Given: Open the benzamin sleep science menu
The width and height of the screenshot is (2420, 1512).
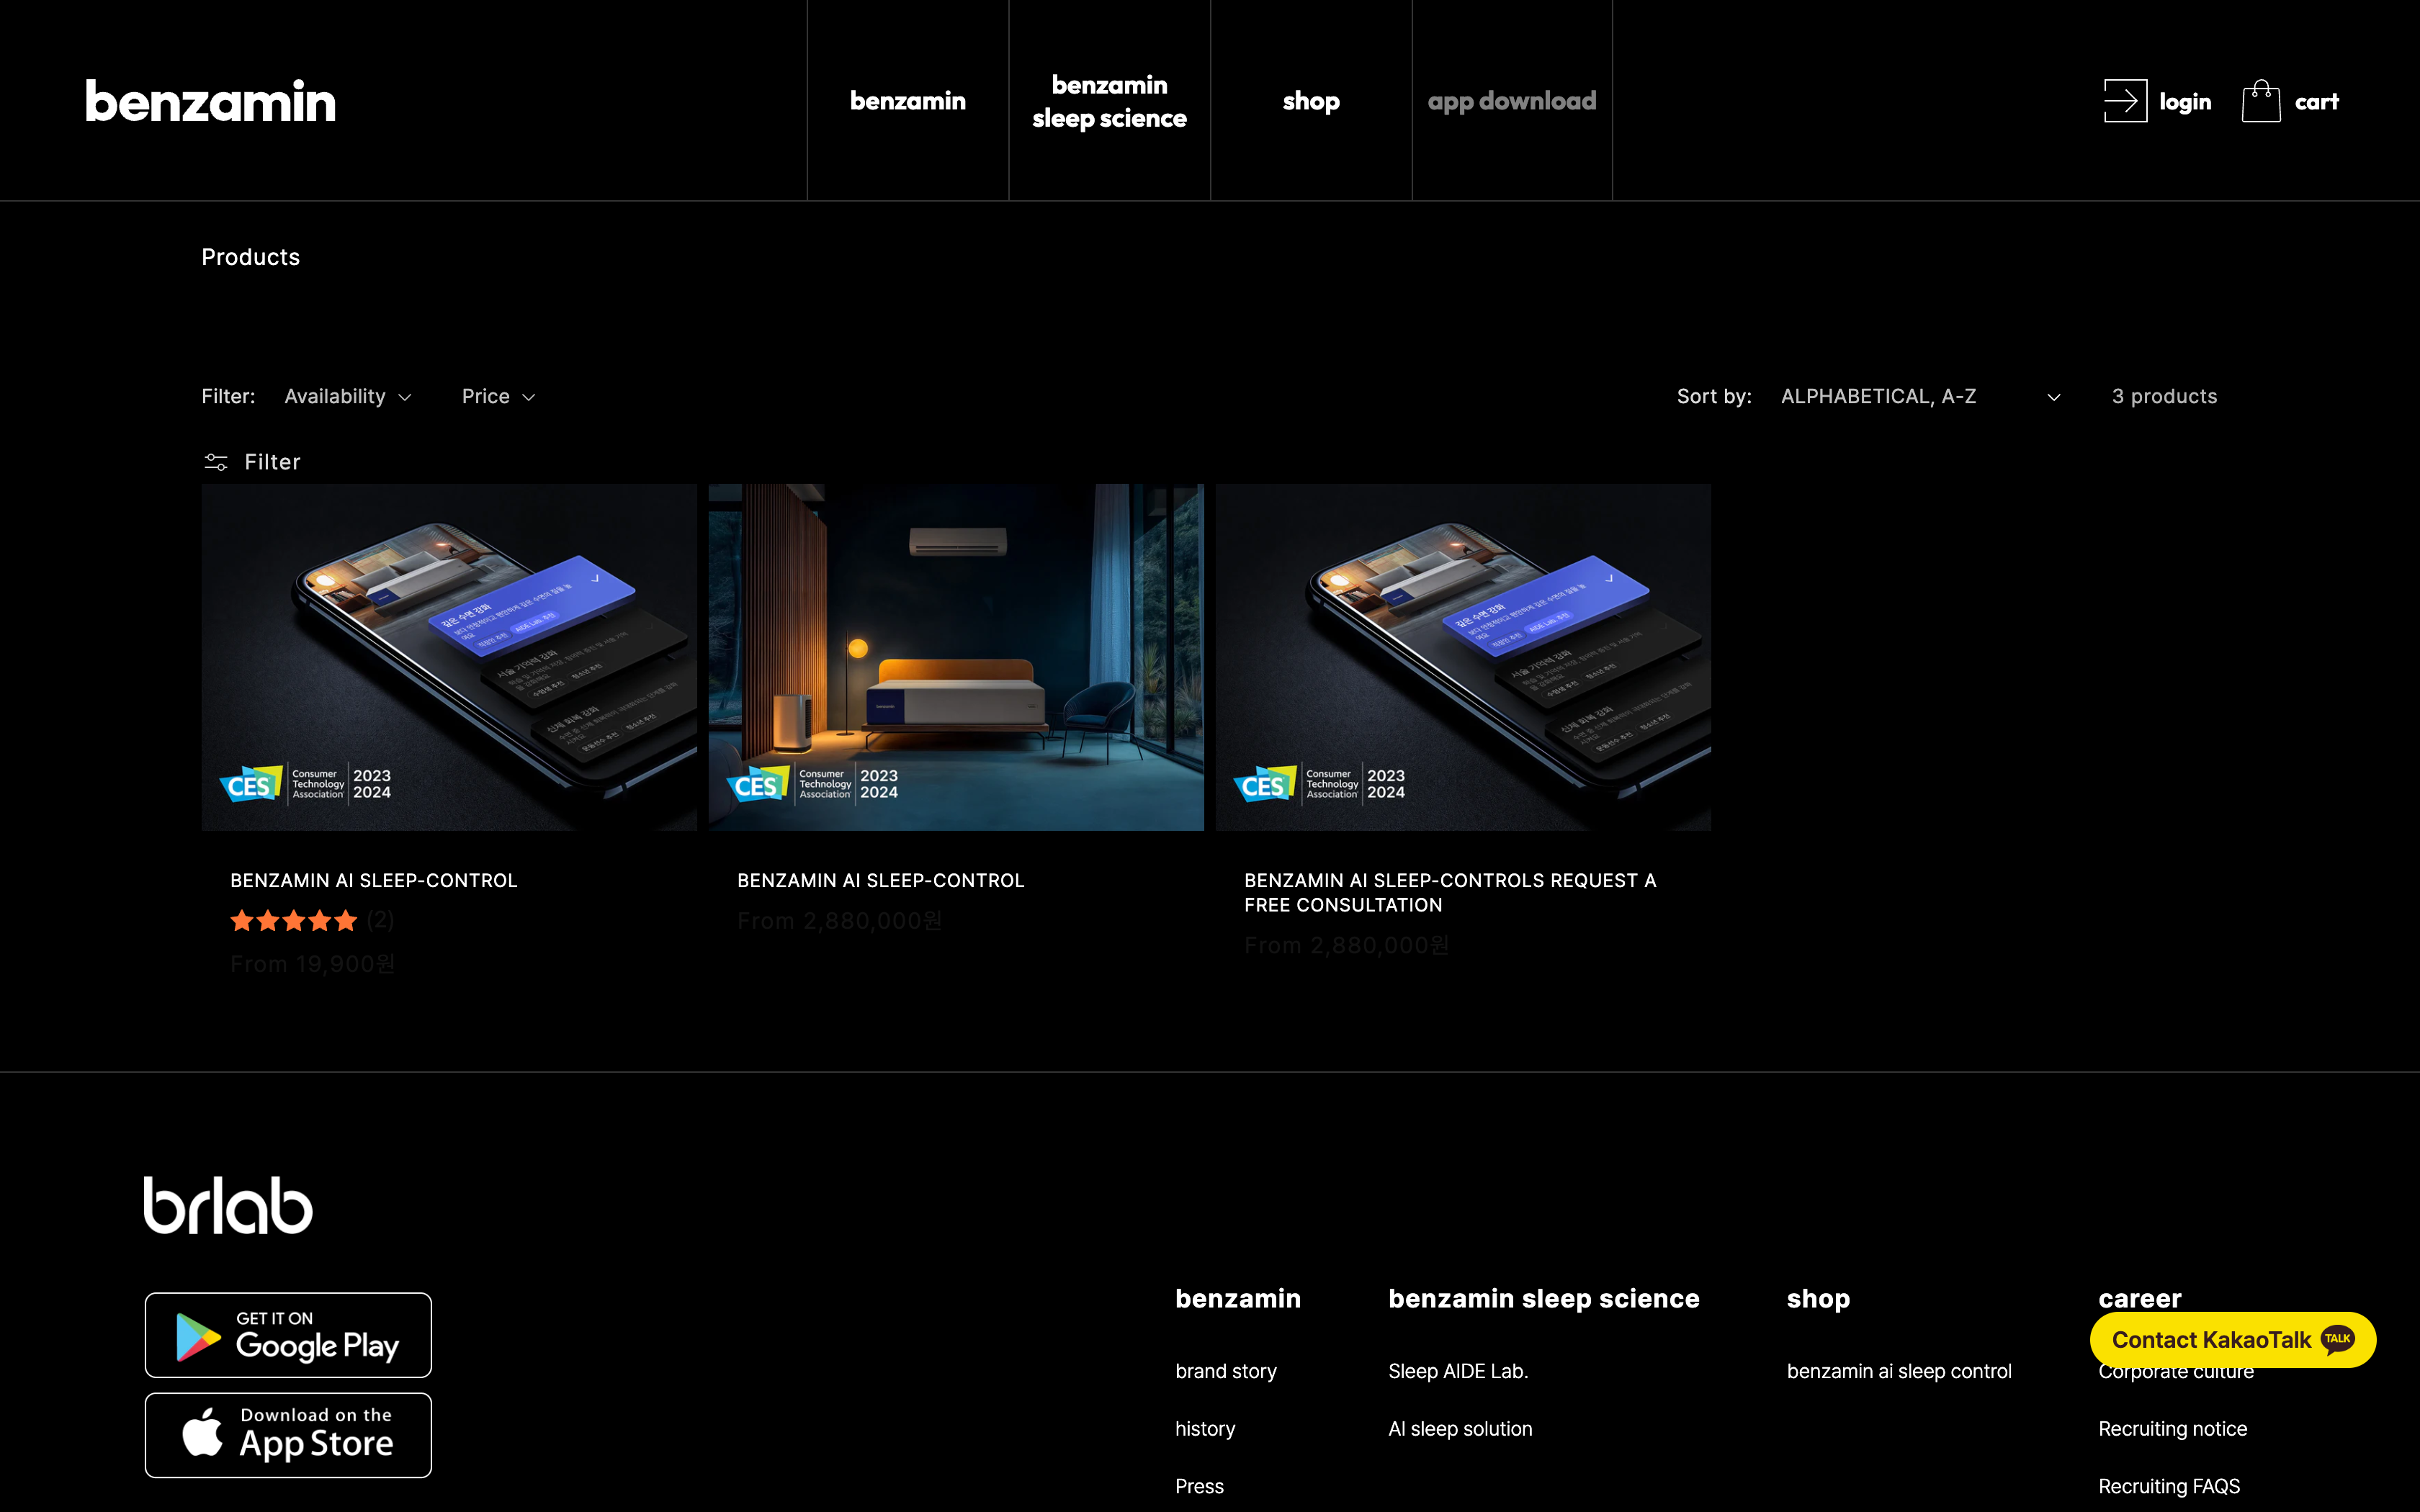Looking at the screenshot, I should (1110, 100).
